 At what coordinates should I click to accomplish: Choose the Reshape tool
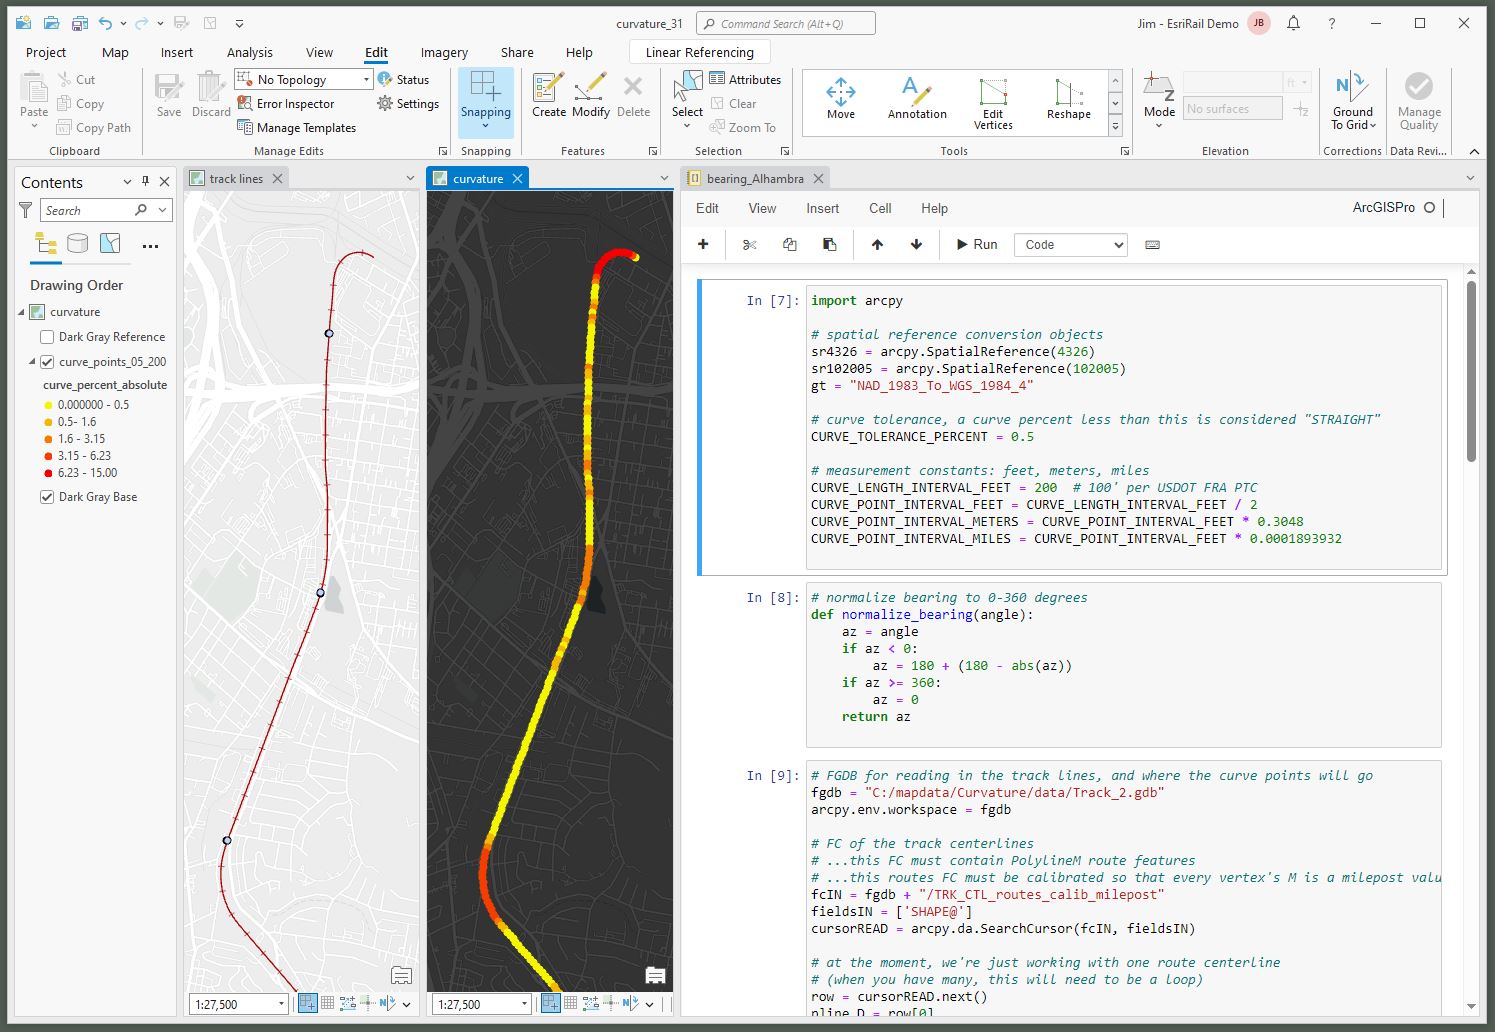1066,100
